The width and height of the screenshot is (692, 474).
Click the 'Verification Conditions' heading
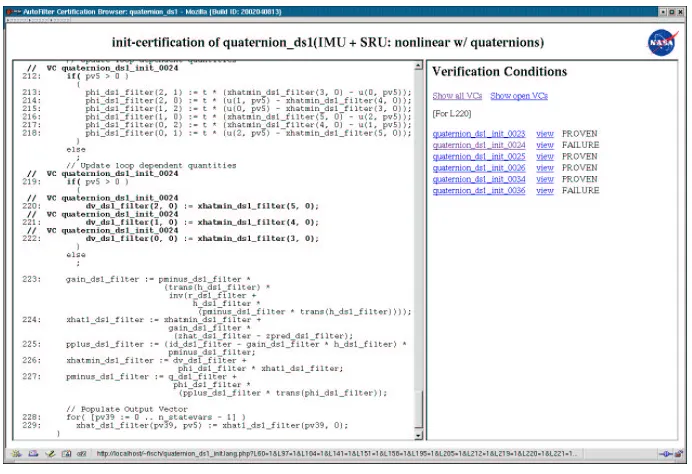500,71
